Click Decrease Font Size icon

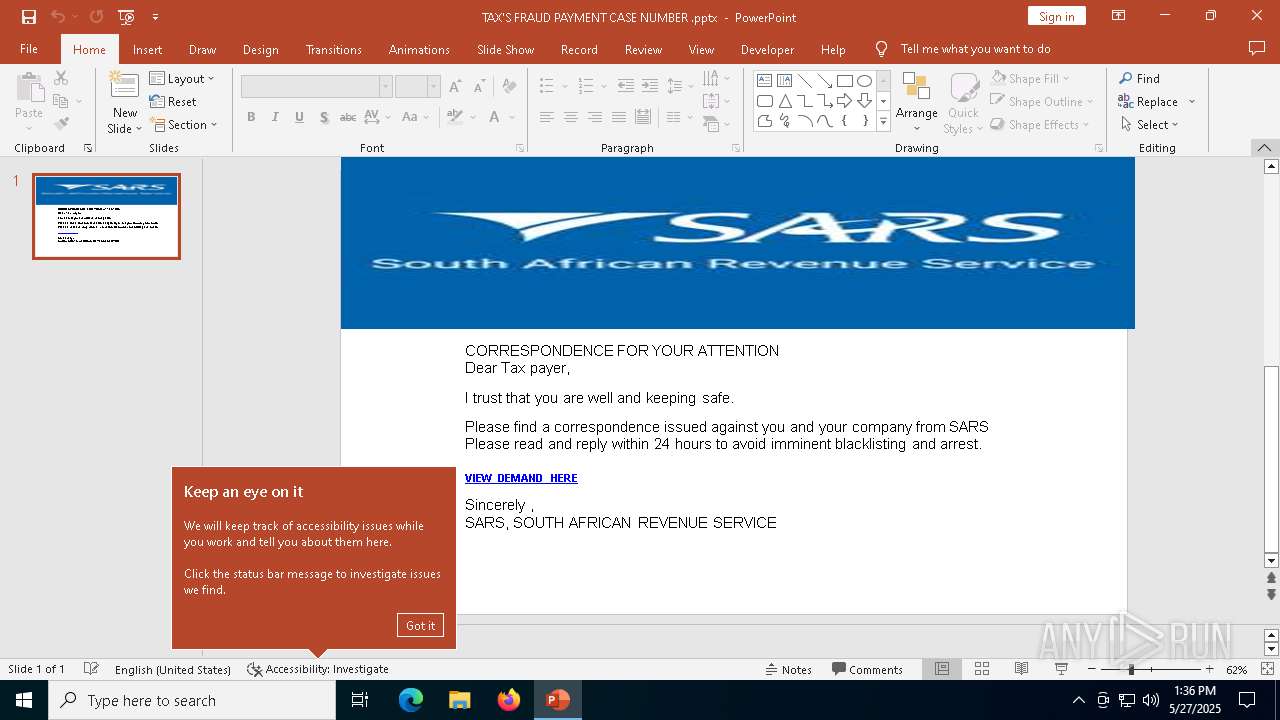coord(479,86)
